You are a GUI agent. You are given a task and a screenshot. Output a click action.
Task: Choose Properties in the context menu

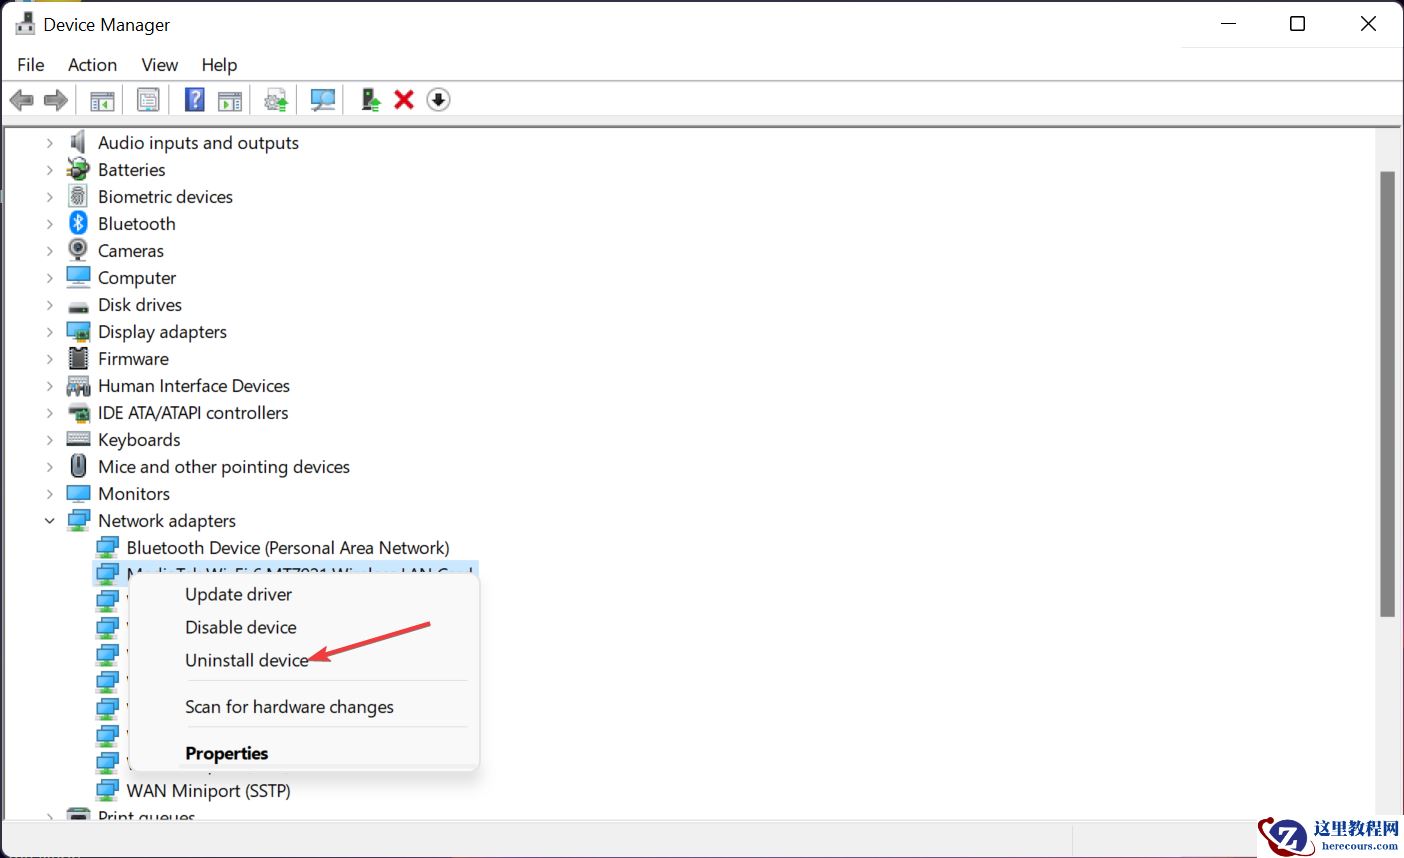click(305, 753)
